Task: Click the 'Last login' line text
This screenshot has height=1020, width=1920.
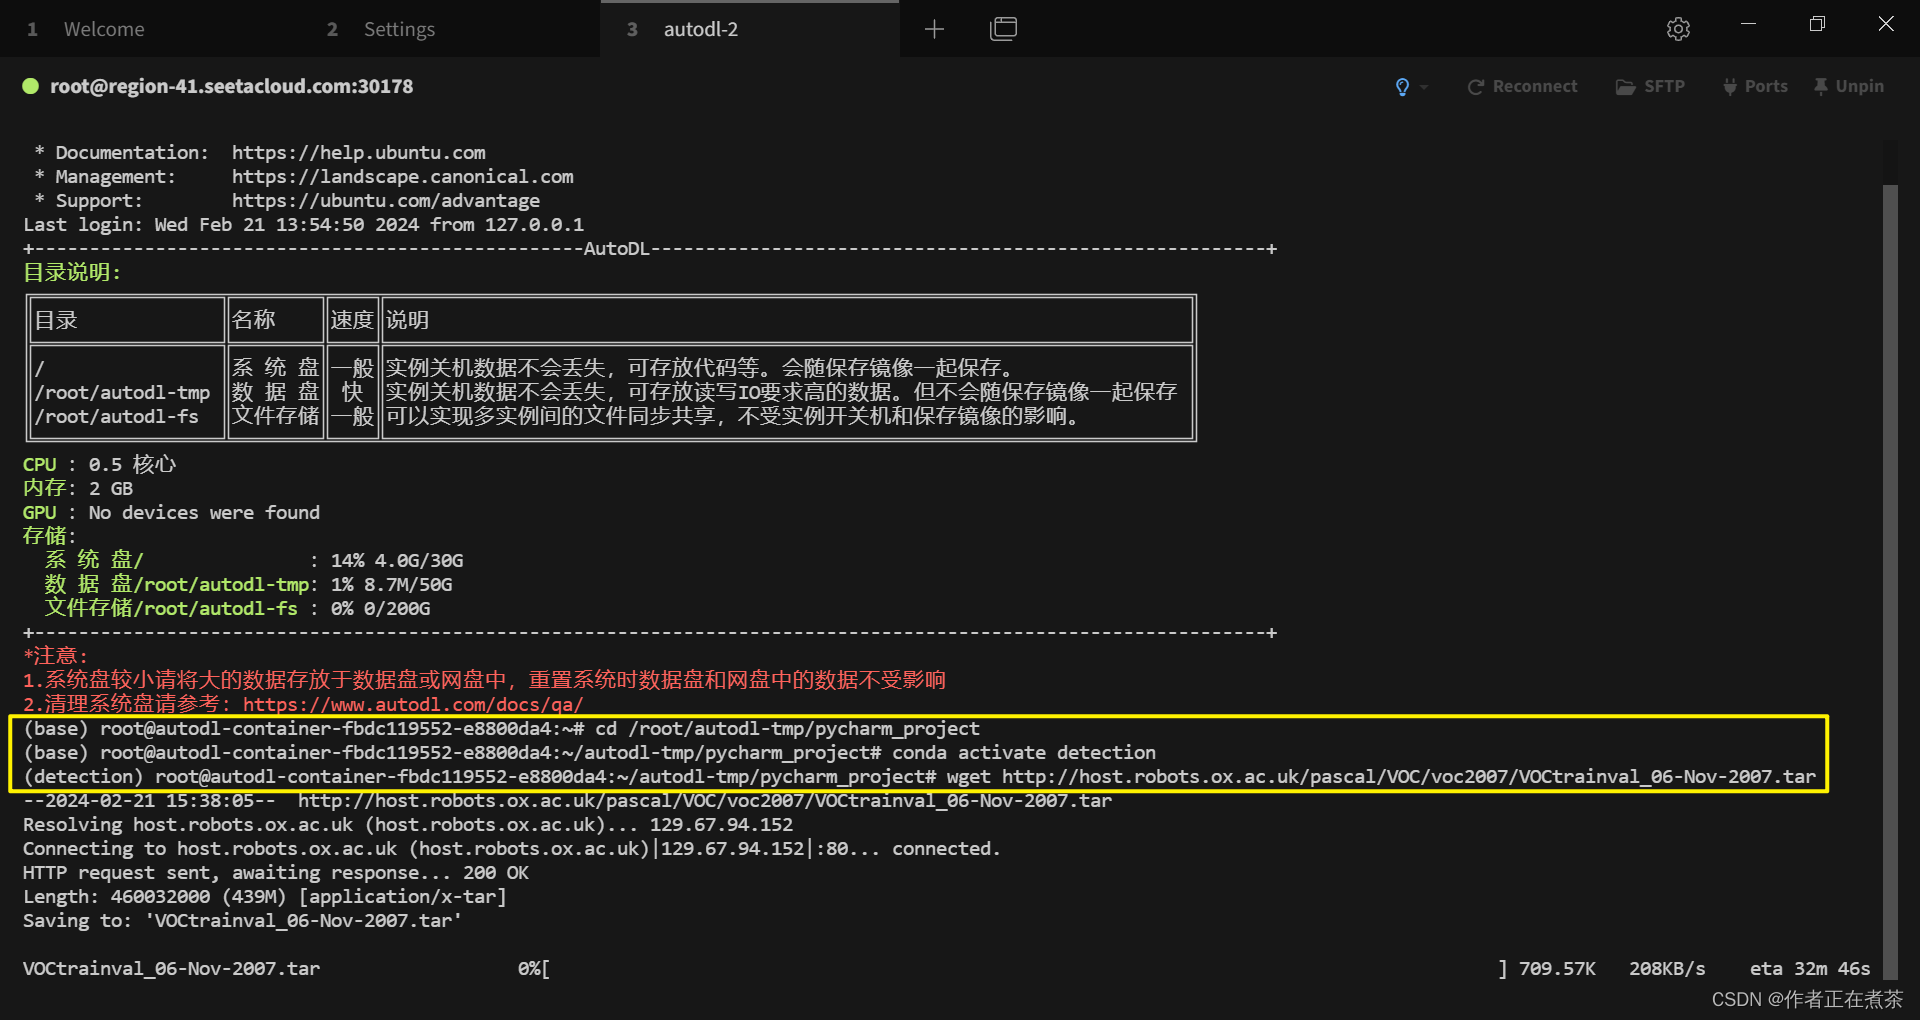Action: 304,224
